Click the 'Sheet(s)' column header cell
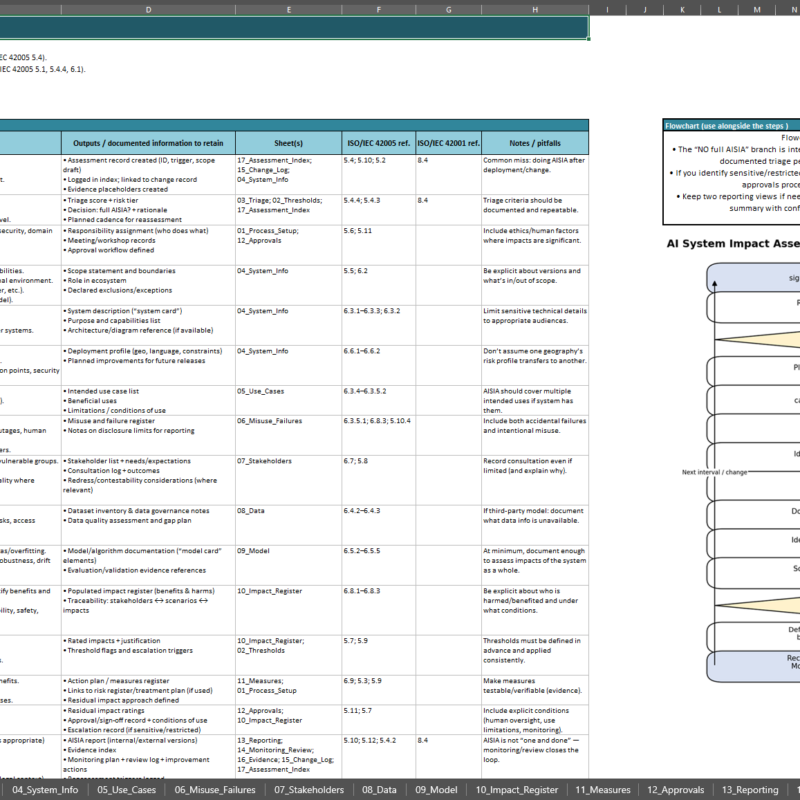800x800 pixels. (288, 142)
